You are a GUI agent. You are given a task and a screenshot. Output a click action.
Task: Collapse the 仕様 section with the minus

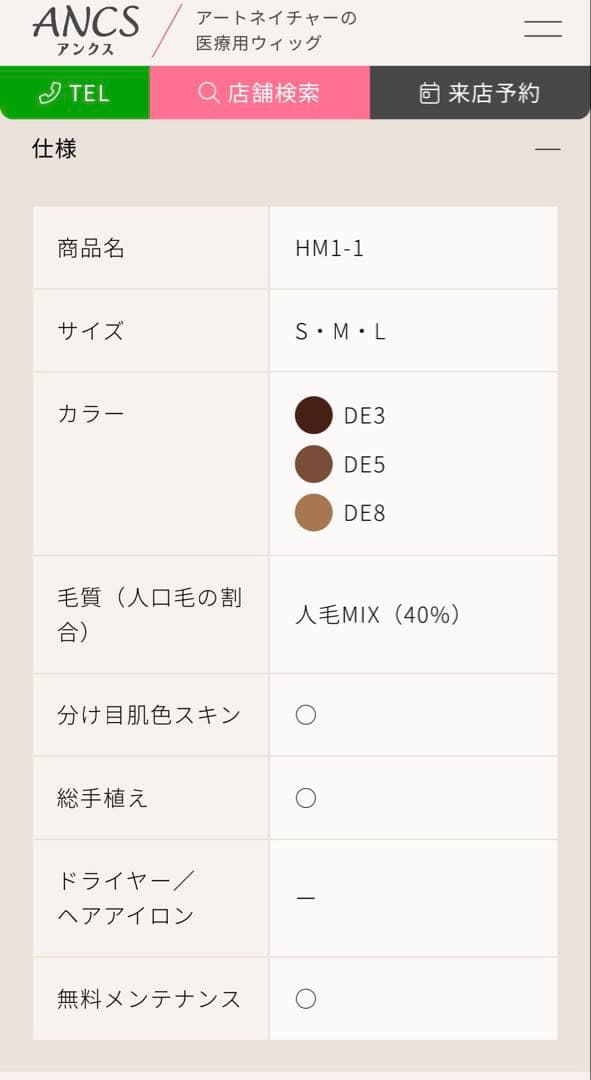[548, 148]
